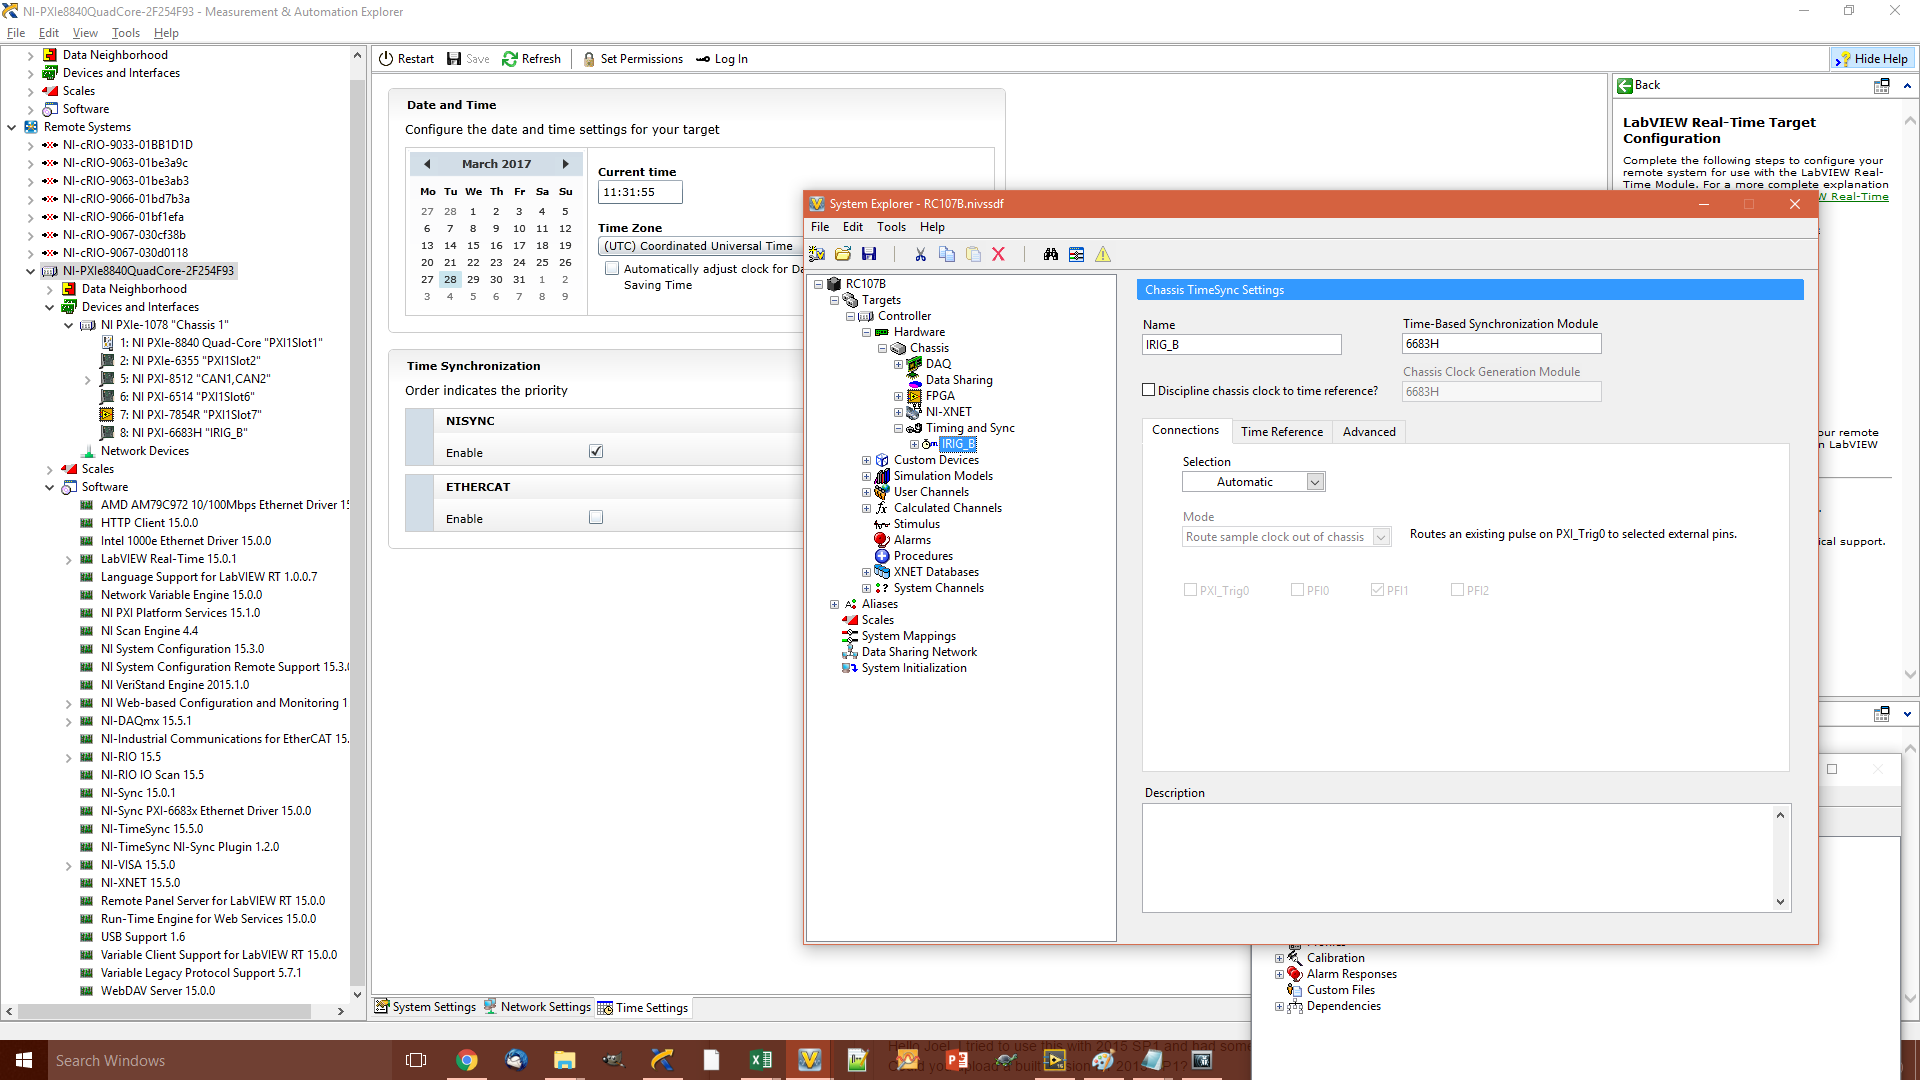Toggle PFI1 checkbox
The width and height of the screenshot is (1920, 1080).
(x=1377, y=590)
